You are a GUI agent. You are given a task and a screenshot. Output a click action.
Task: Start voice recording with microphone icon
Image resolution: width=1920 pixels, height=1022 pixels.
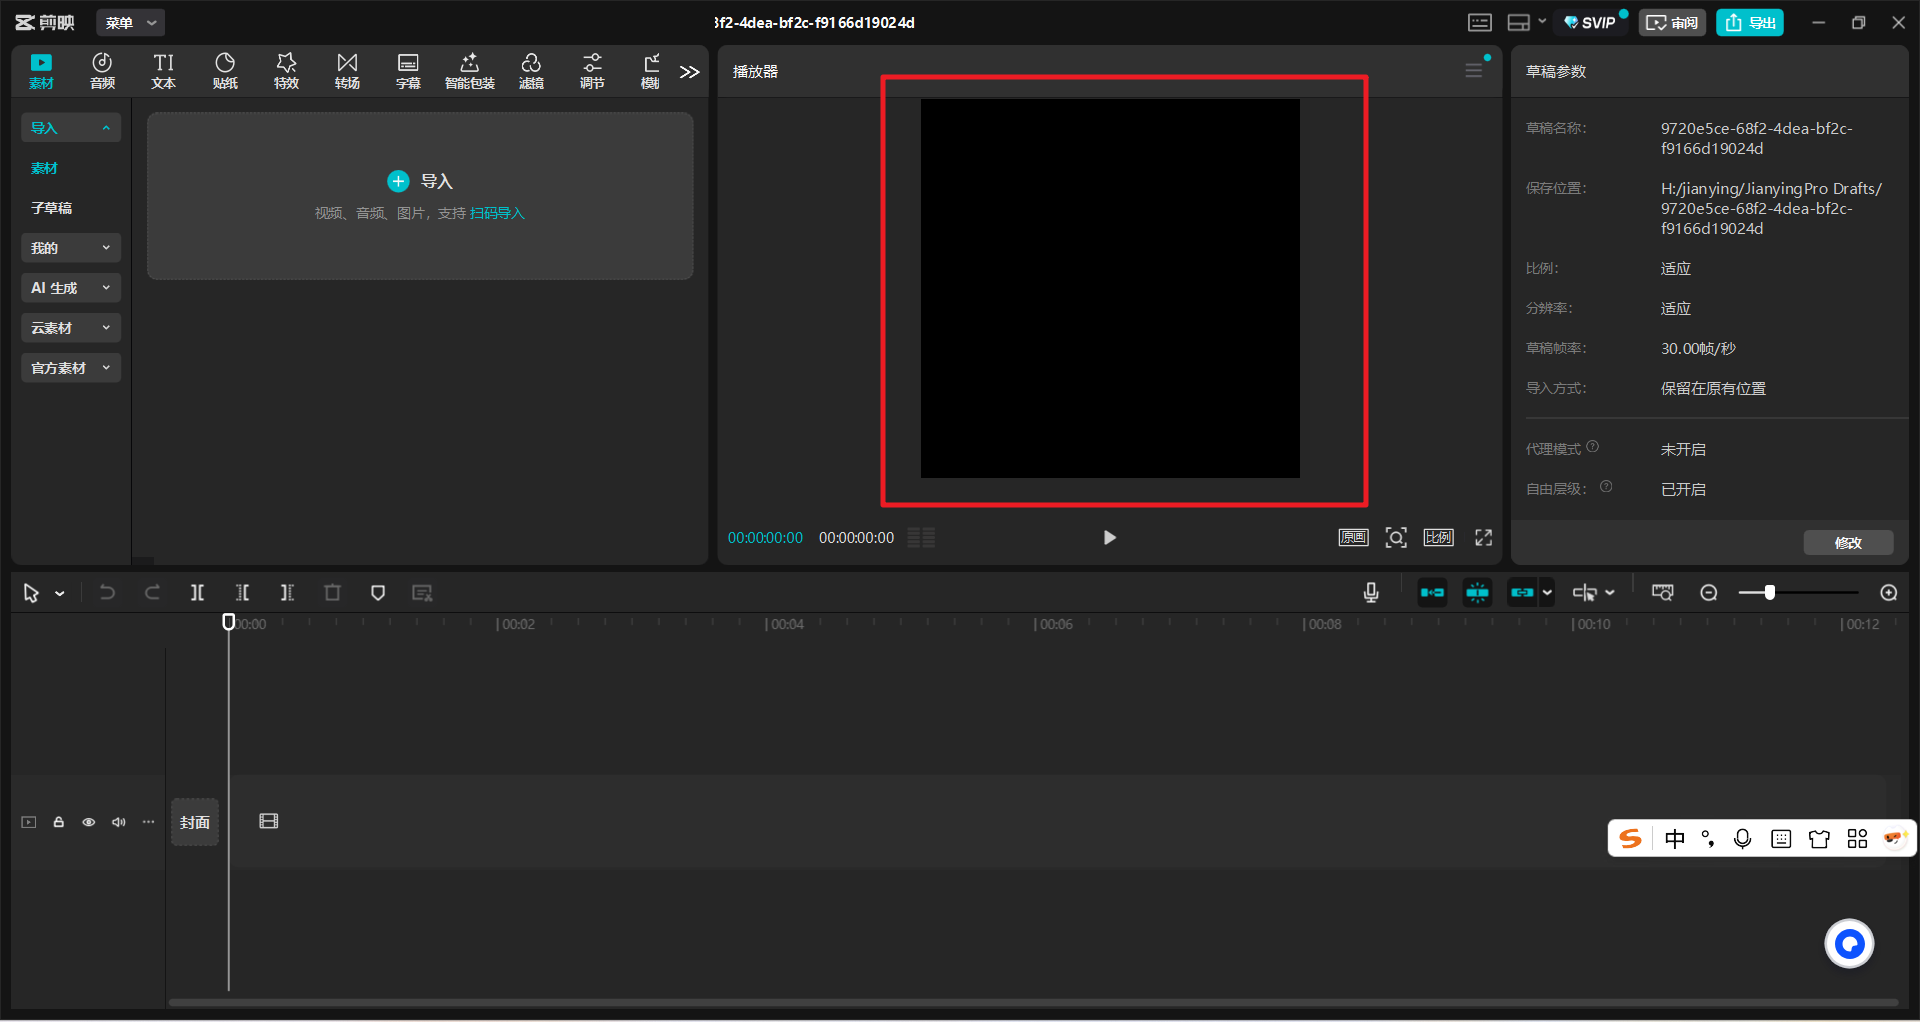click(1371, 593)
